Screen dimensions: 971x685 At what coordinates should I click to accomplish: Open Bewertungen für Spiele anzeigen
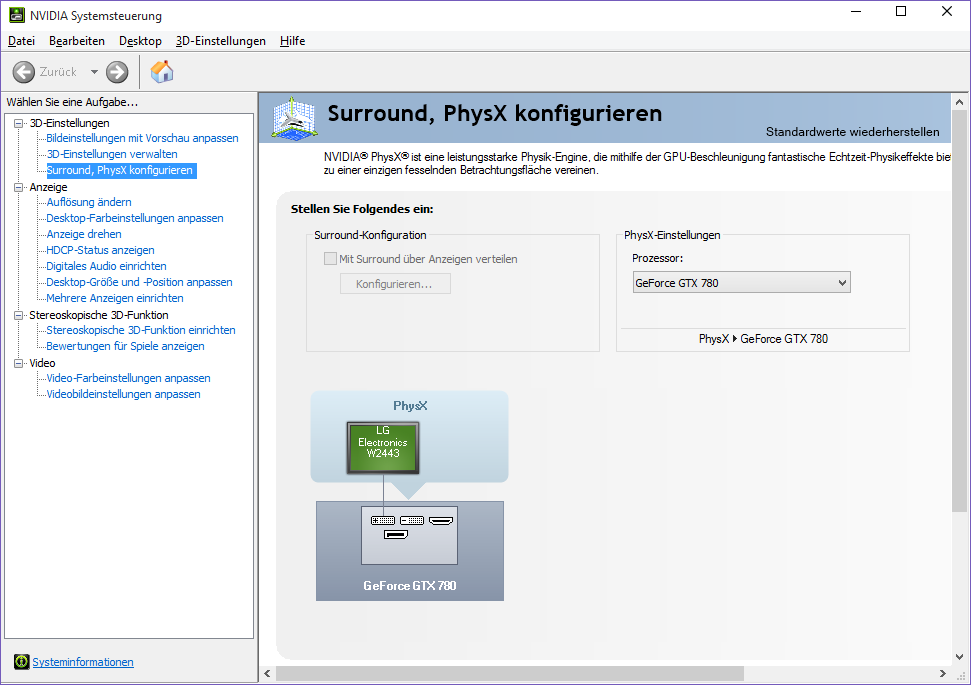pos(126,346)
